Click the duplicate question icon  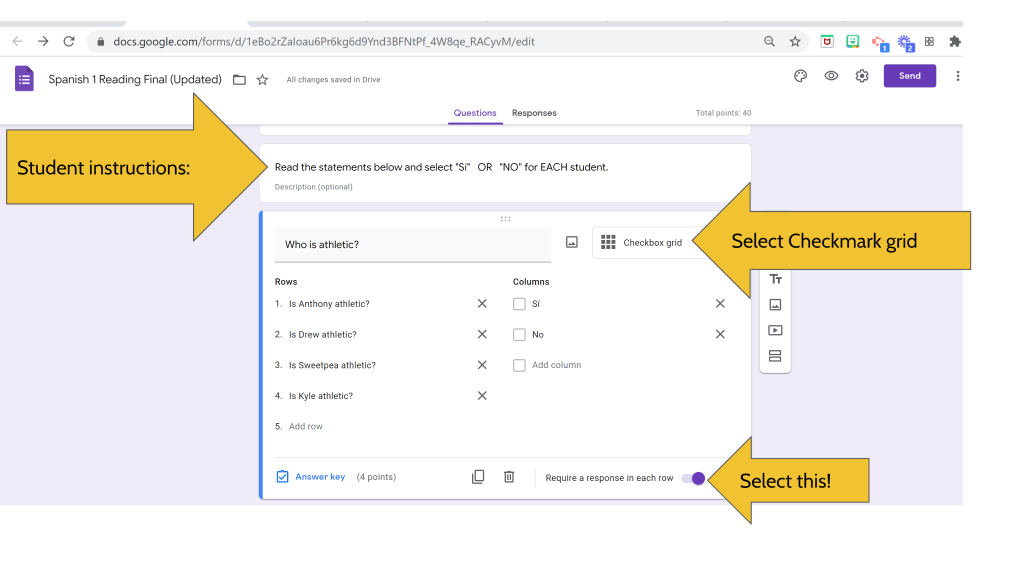click(478, 477)
